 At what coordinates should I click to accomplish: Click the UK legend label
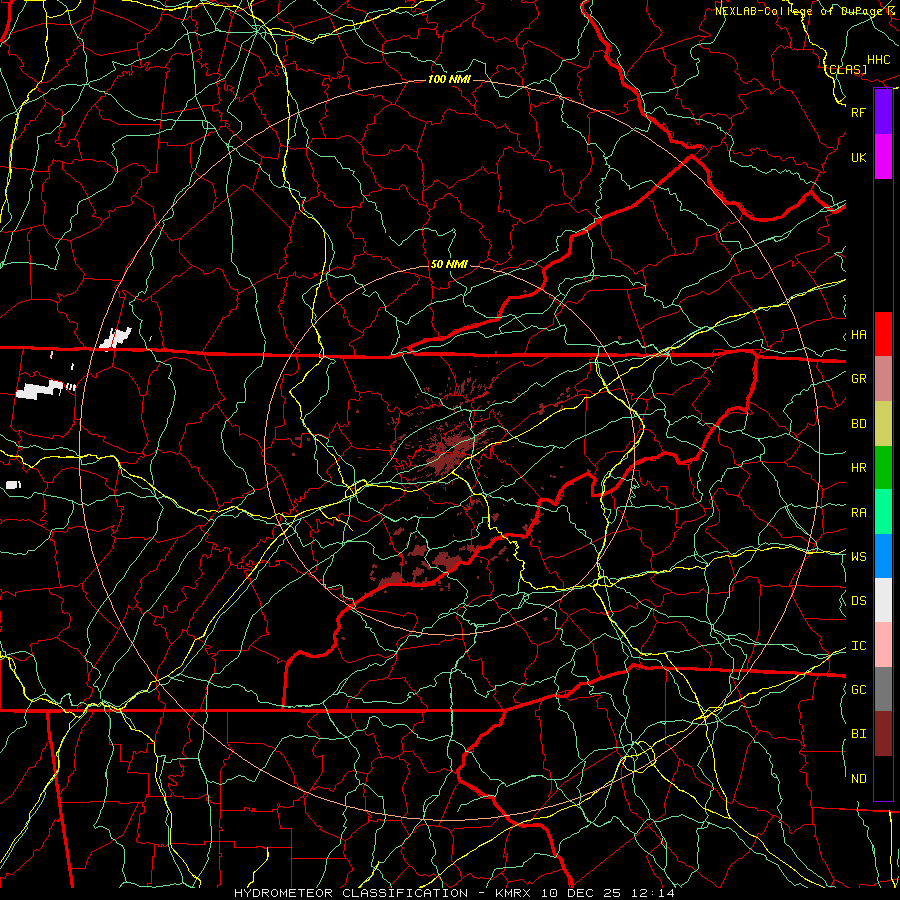(858, 157)
